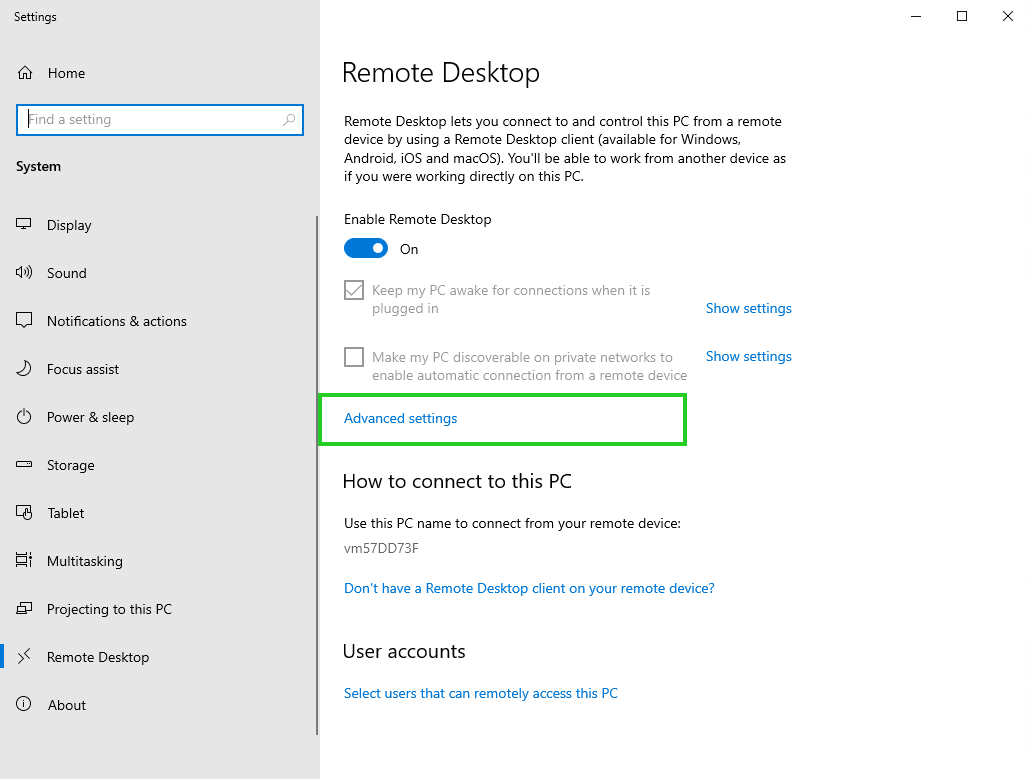The height and width of the screenshot is (779, 1031).
Task: Click the Focus assist moon icon
Action: [24, 369]
